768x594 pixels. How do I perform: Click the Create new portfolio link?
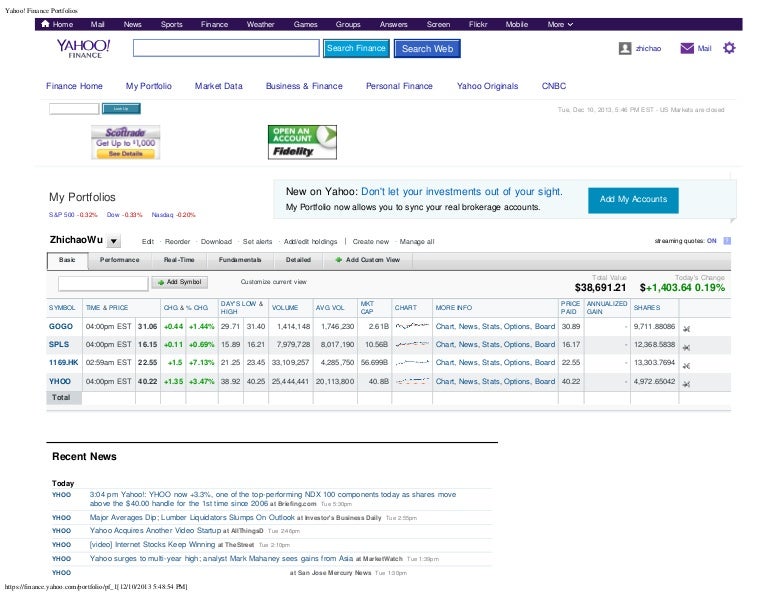(371, 241)
